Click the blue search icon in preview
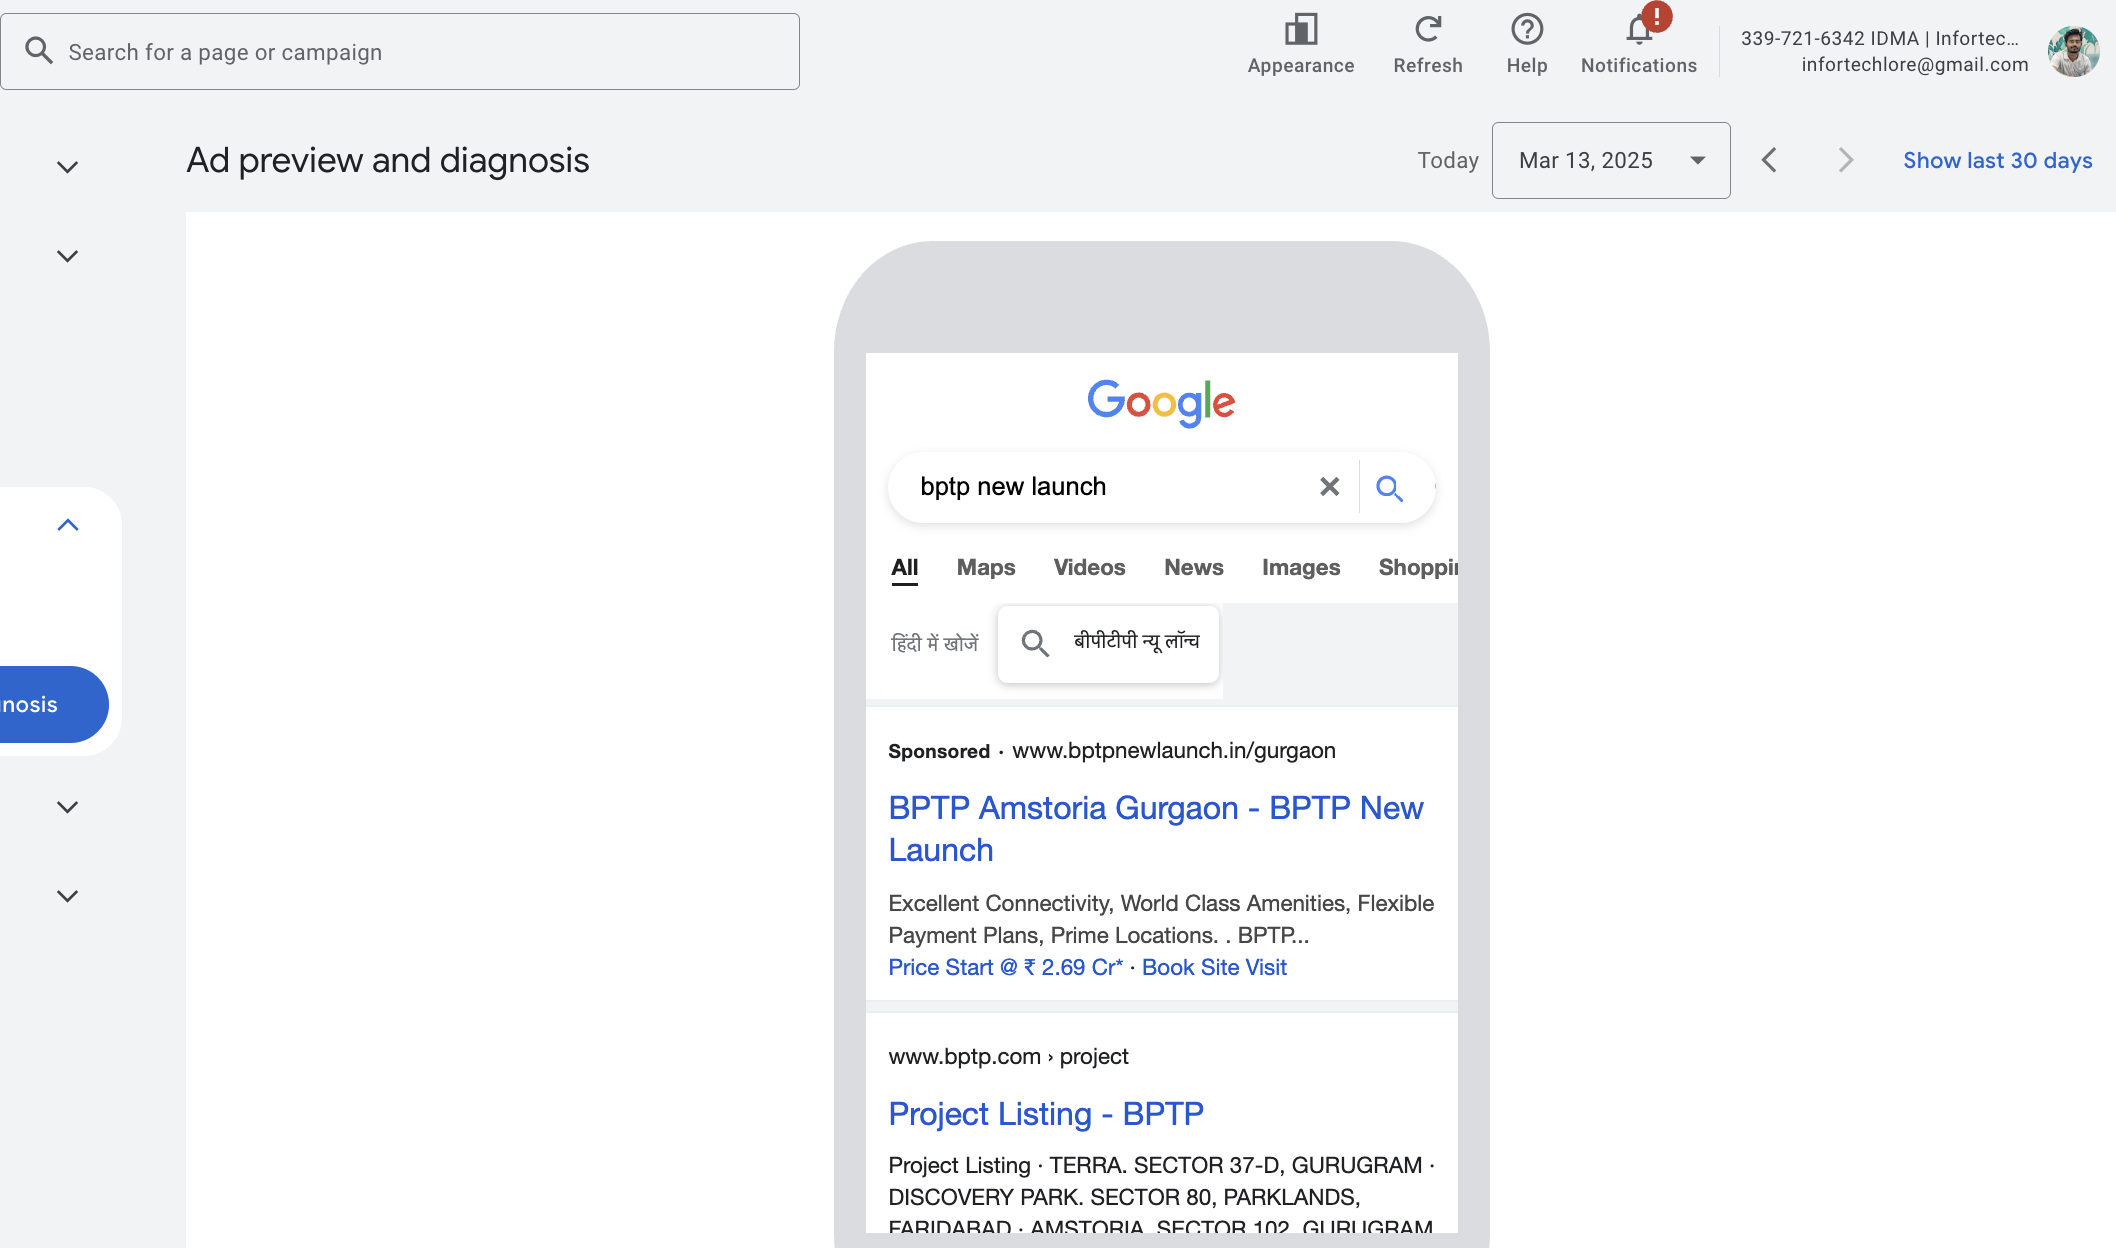This screenshot has width=2116, height=1248. (1389, 488)
